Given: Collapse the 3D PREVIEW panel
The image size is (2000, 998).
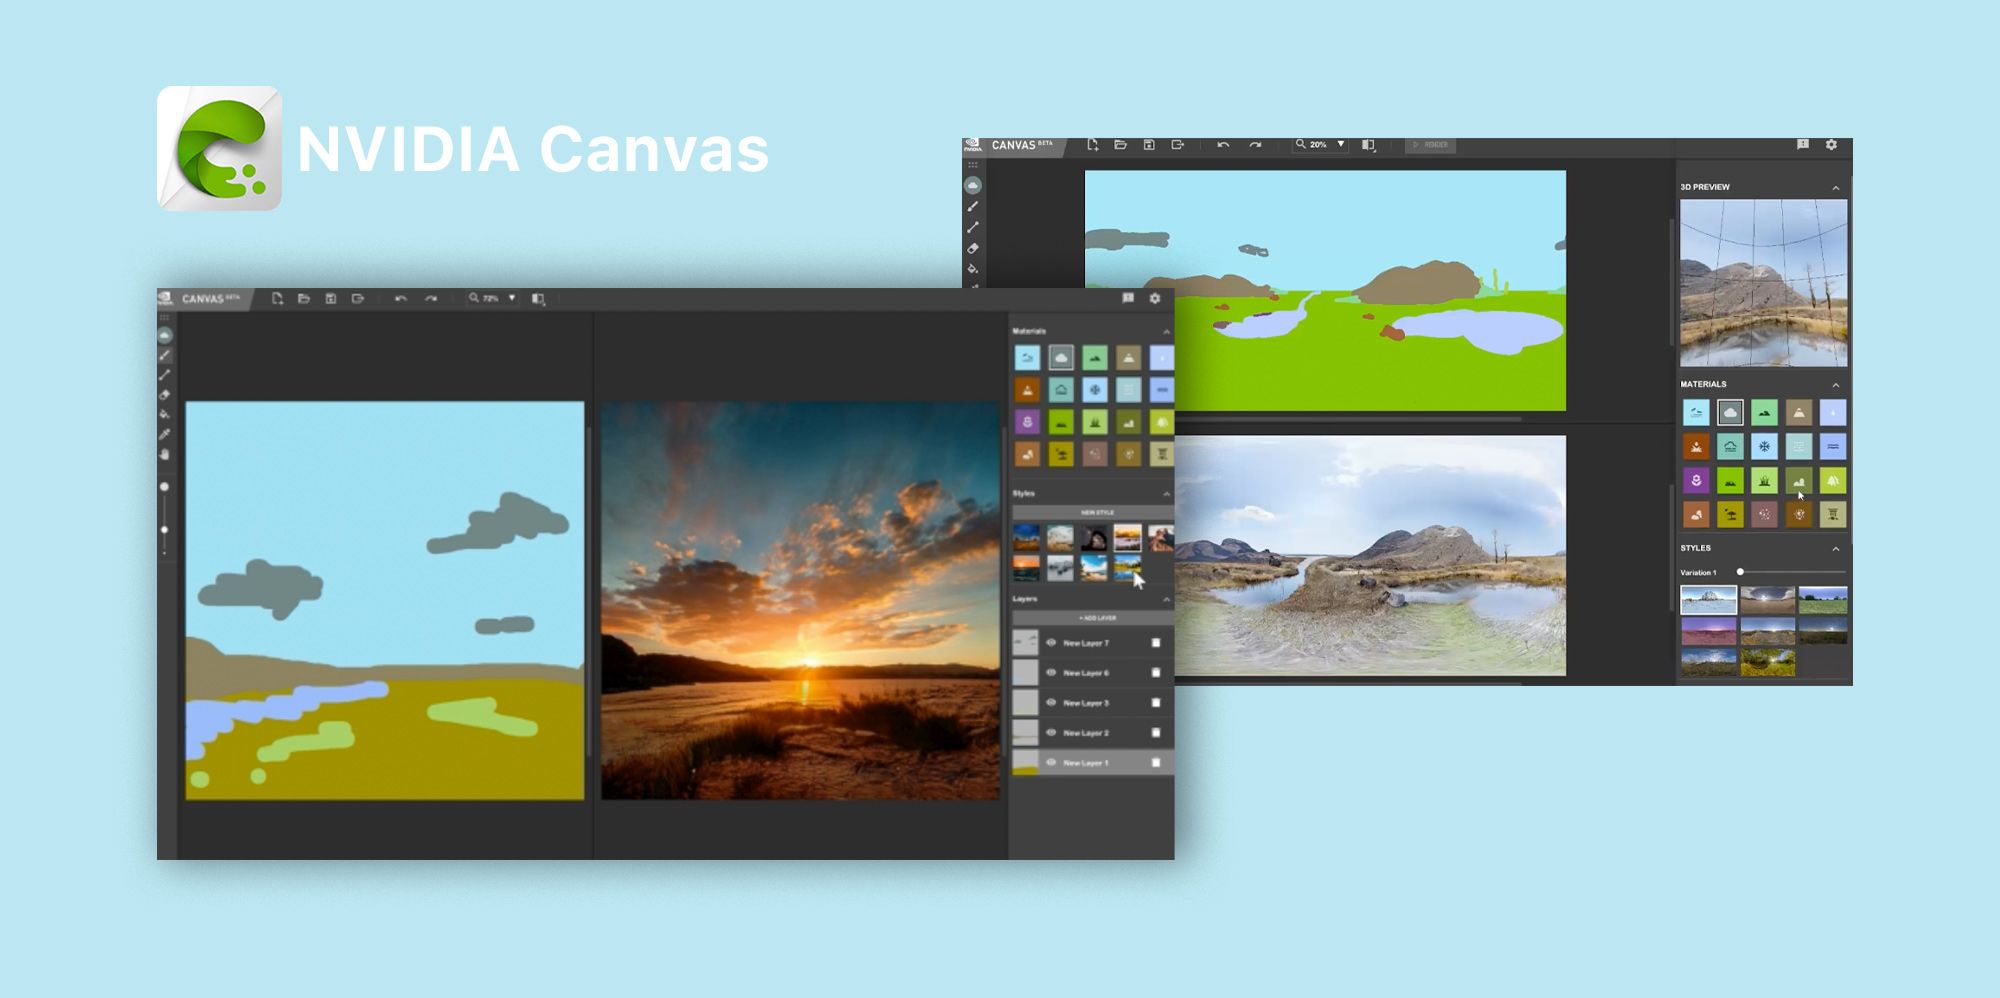Looking at the screenshot, I should [x=1836, y=188].
